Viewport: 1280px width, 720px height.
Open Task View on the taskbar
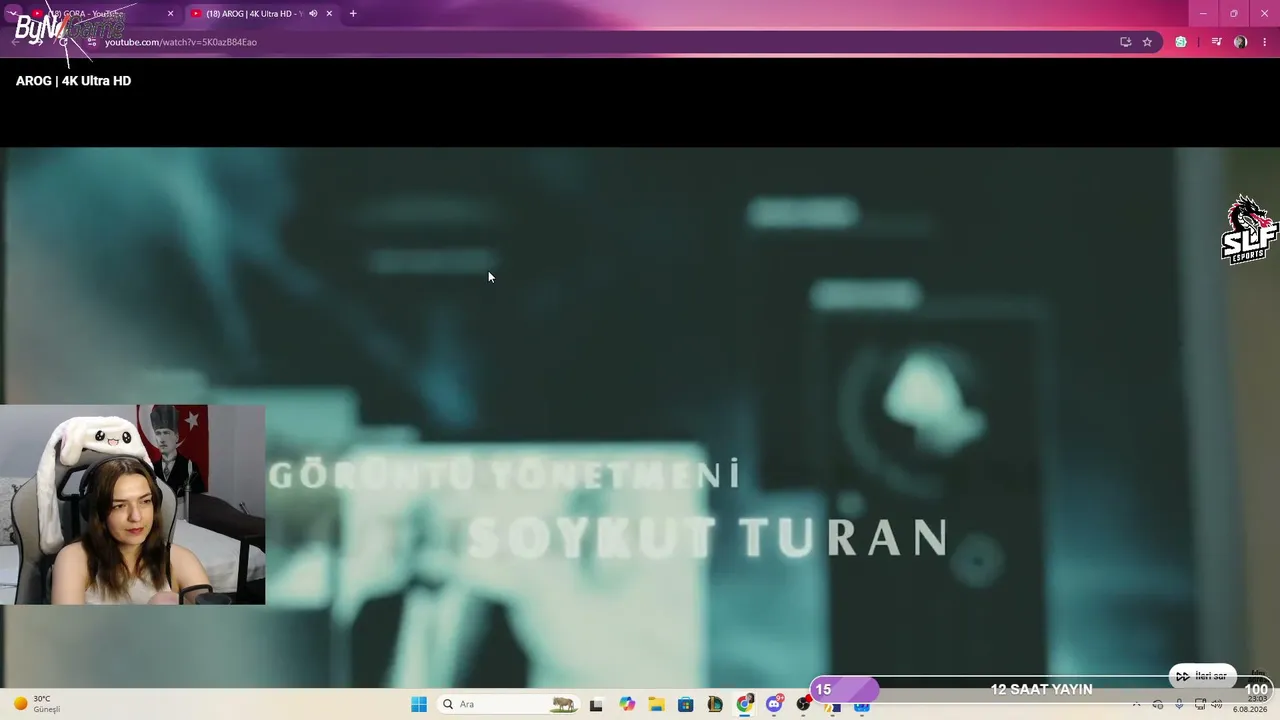[x=596, y=704]
